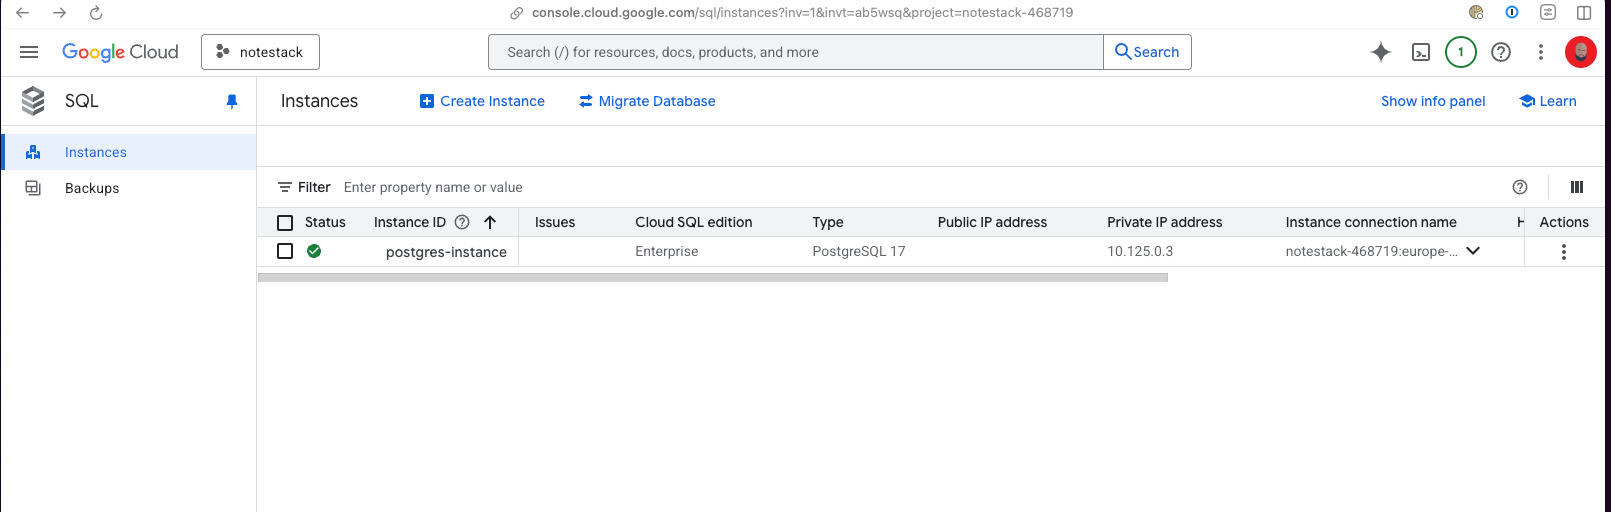Select the postgres-instance row checkbox
Image resolution: width=1611 pixels, height=512 pixels.
coord(285,251)
